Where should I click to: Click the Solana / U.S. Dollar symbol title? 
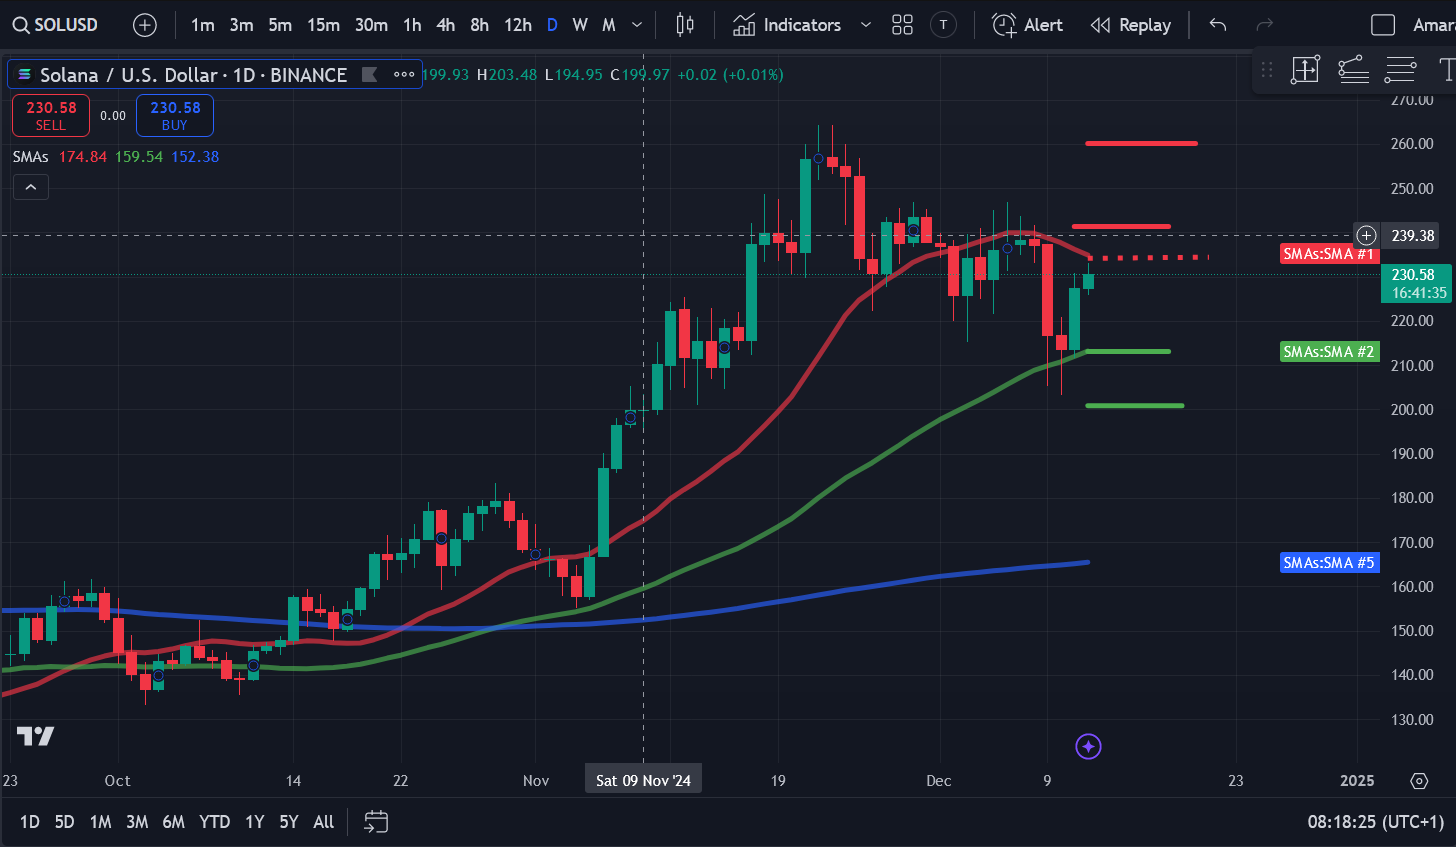[x=193, y=74]
